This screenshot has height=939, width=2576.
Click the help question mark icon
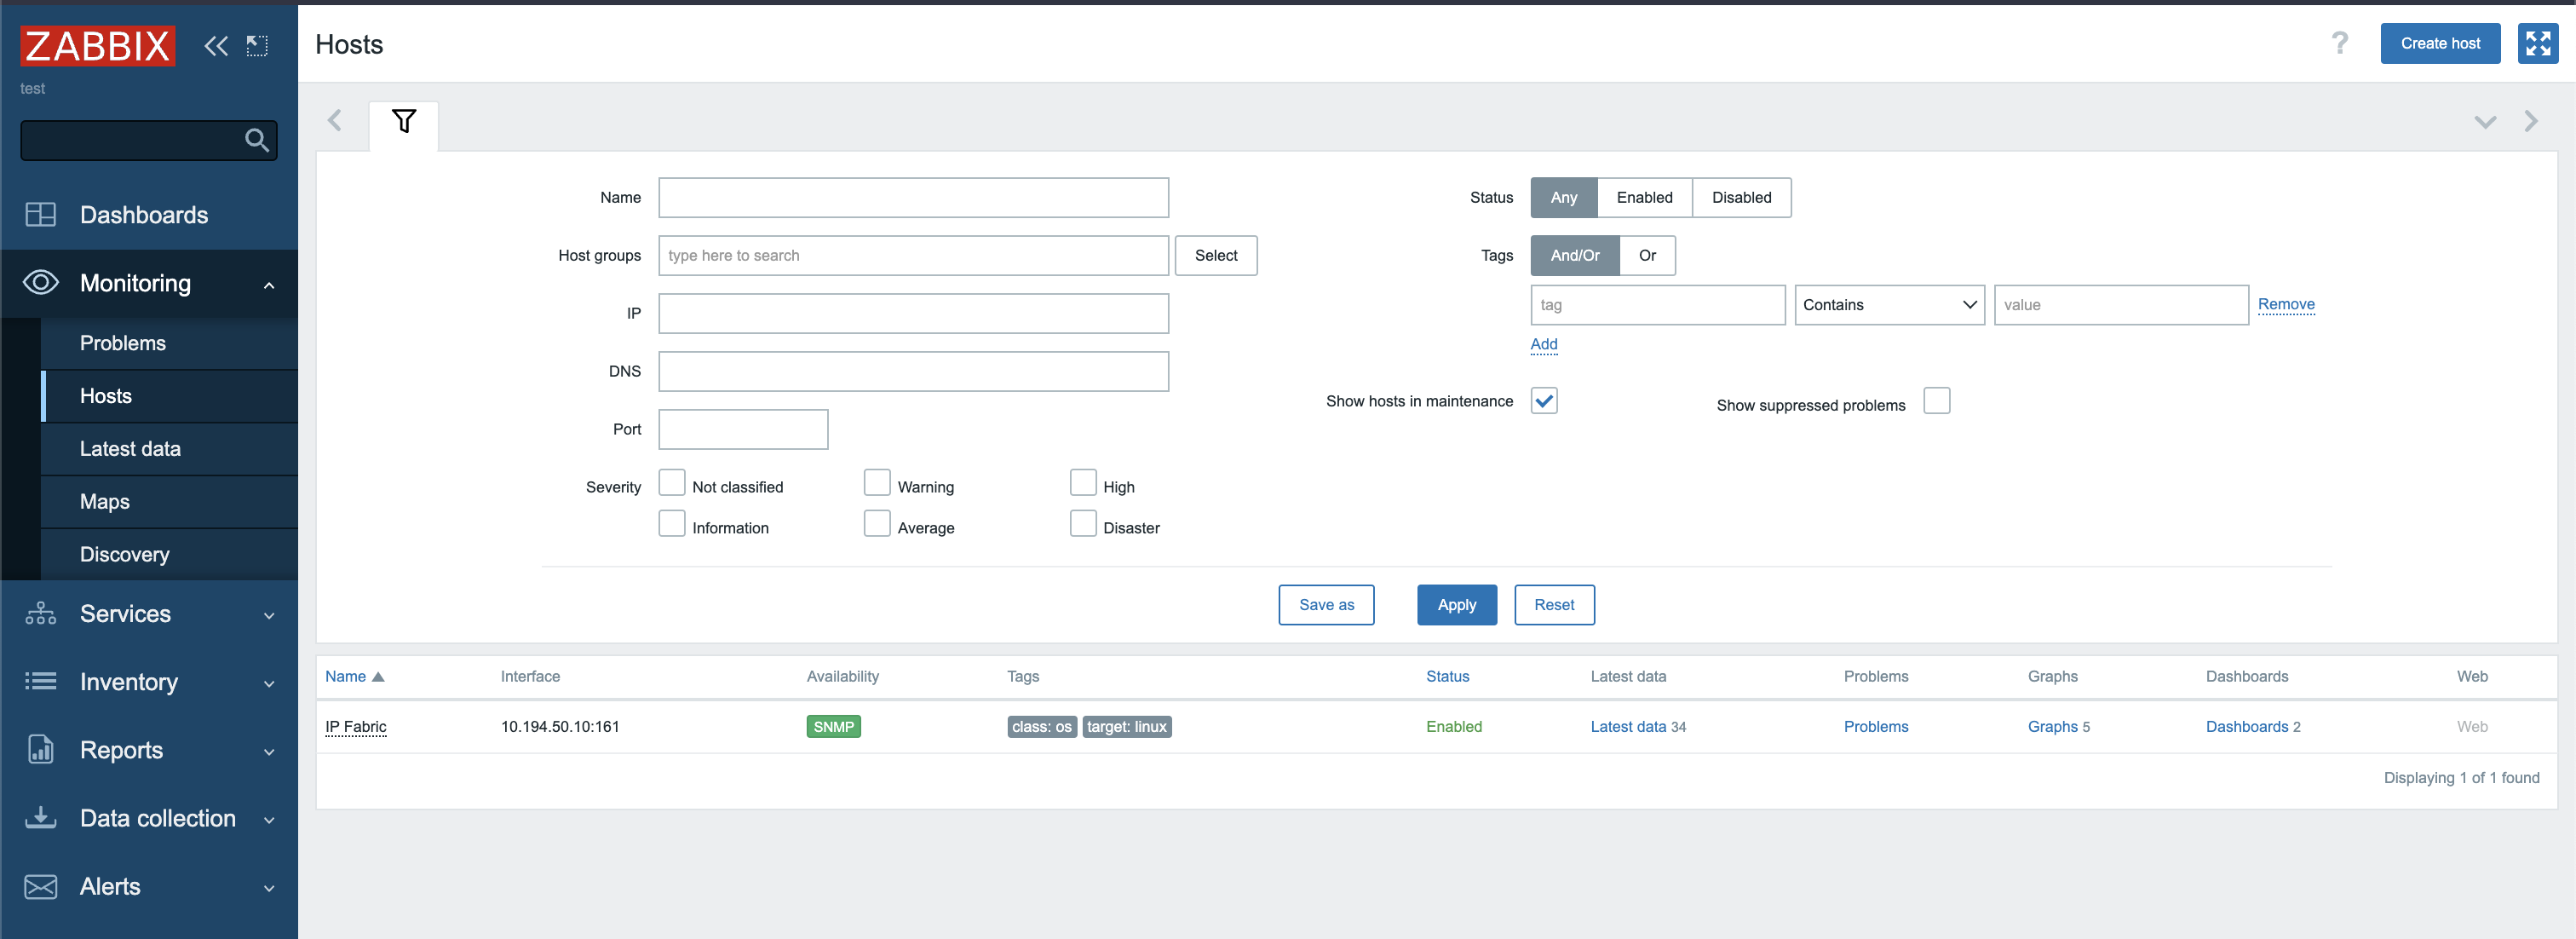point(2339,43)
